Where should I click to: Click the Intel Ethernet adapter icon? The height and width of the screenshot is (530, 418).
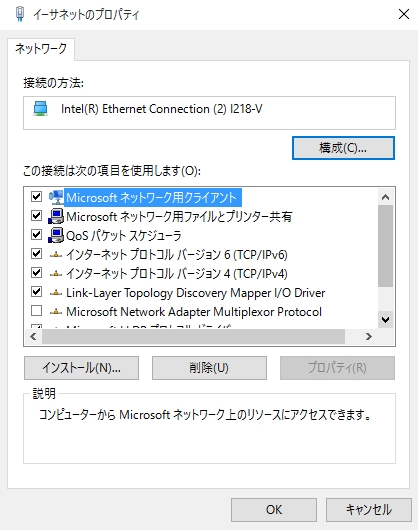coord(41,109)
